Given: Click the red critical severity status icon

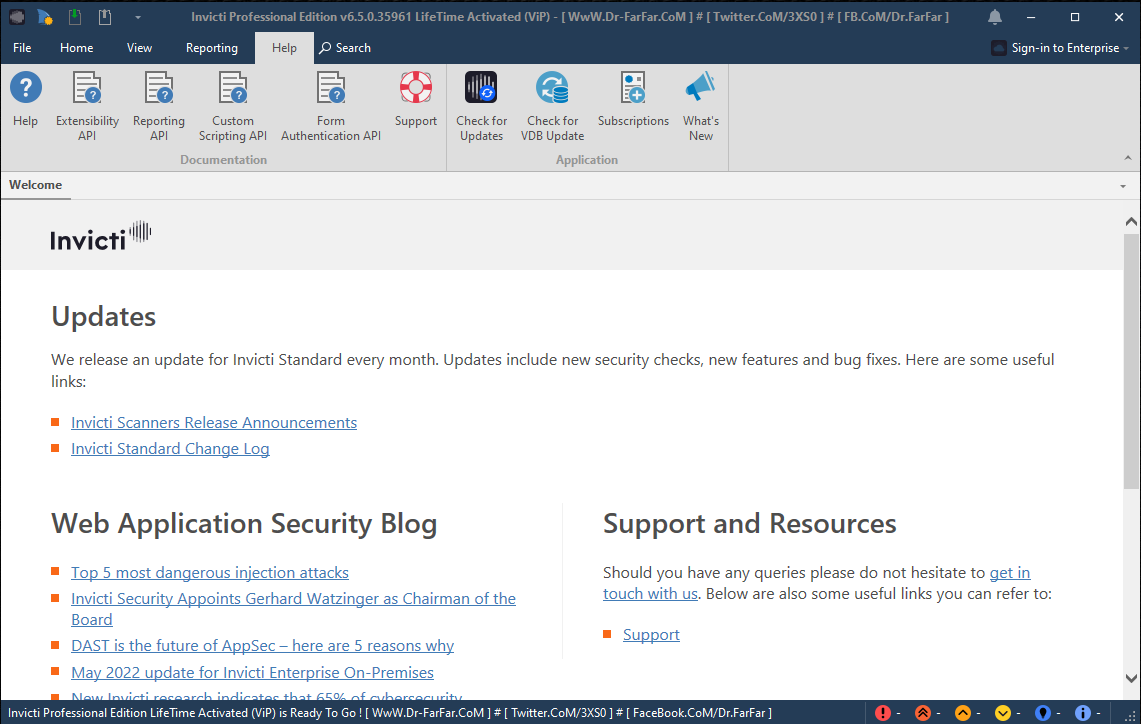Looking at the screenshot, I should (883, 713).
